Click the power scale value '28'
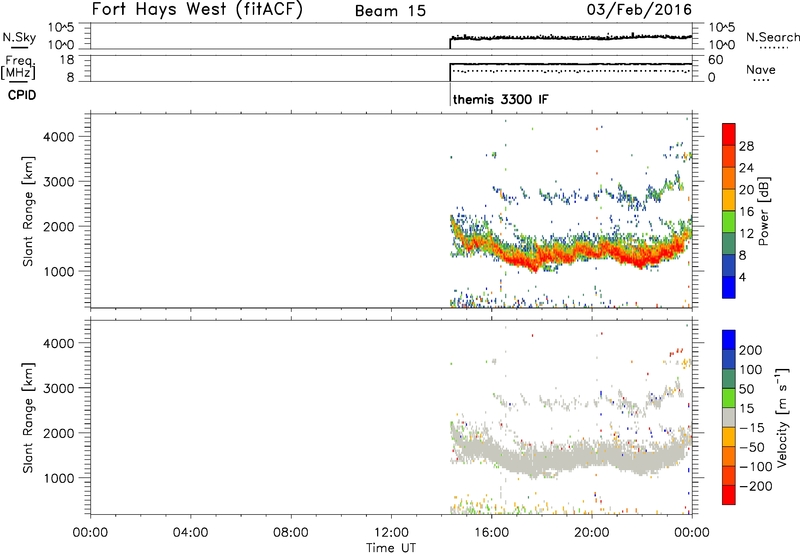The height and width of the screenshot is (554, 800). tap(746, 146)
